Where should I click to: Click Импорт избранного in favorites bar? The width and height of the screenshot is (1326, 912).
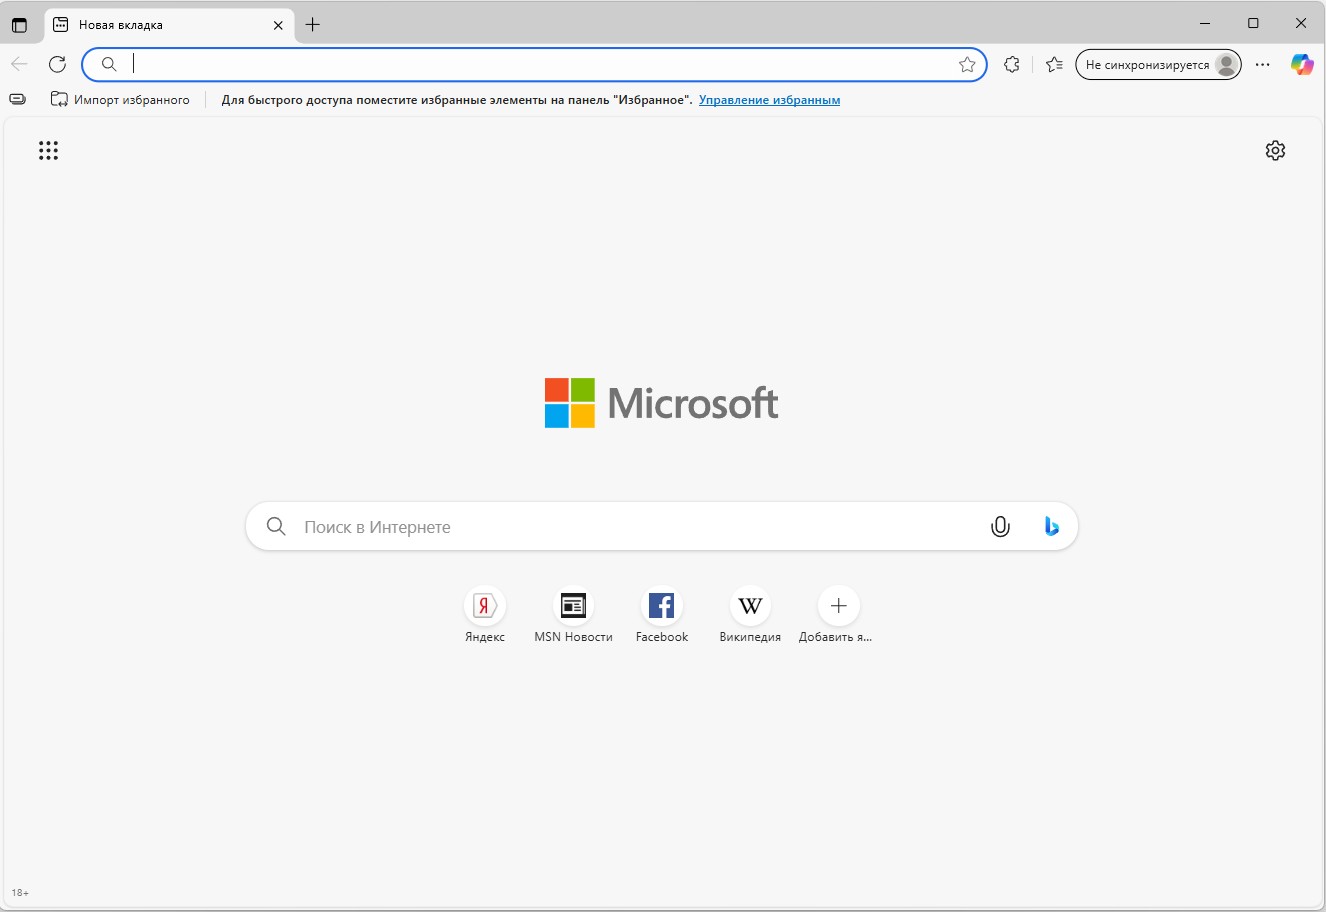click(x=120, y=100)
